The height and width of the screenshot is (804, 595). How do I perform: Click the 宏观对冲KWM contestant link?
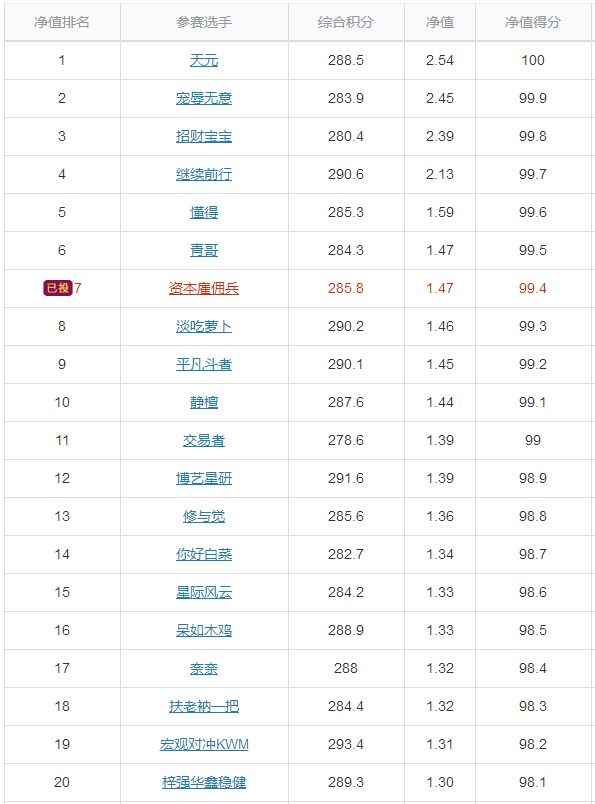coord(204,744)
